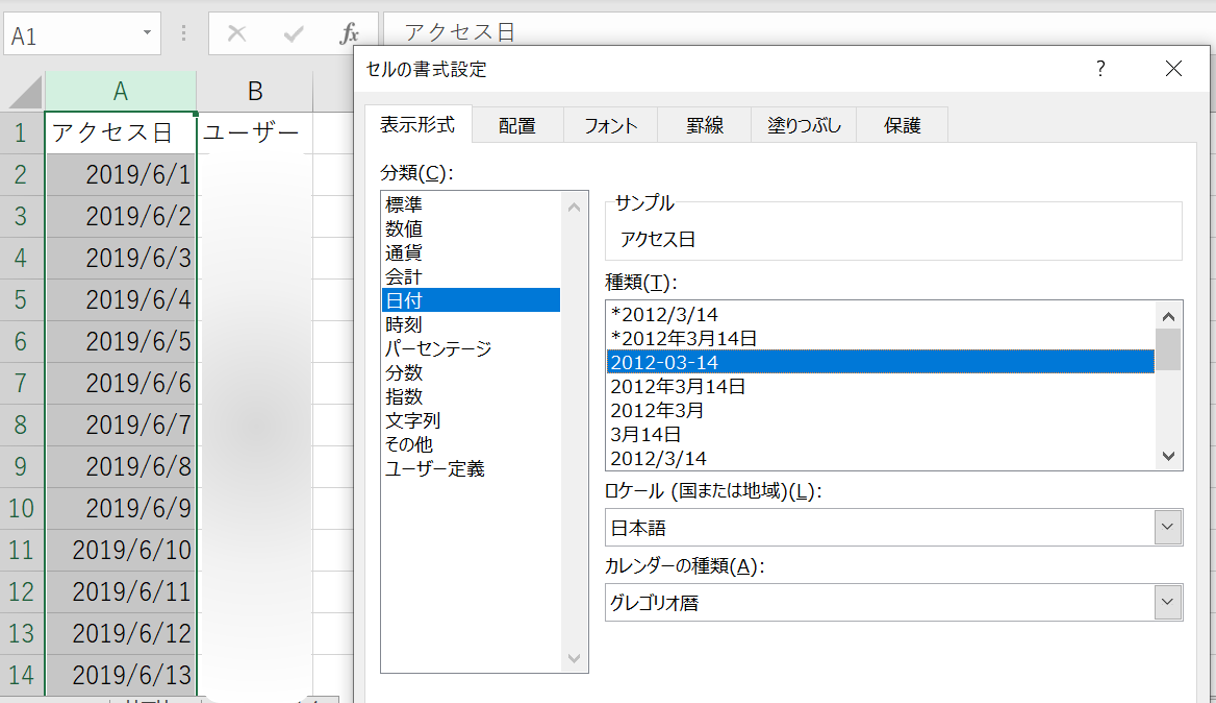
Task: Open the 塗りつぶし tab
Action: 804,126
